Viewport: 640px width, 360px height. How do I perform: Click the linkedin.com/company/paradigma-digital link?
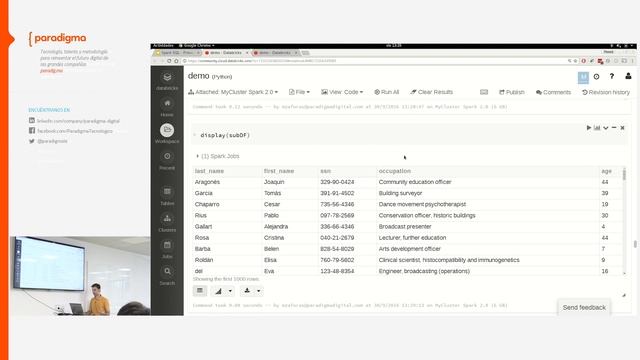78,121
